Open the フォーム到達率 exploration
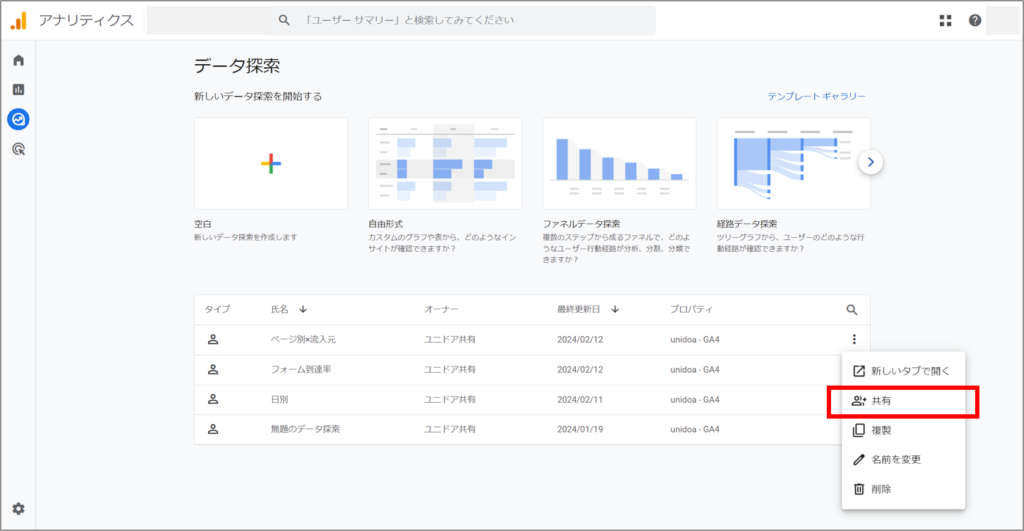This screenshot has height=531, width=1024. click(301, 370)
